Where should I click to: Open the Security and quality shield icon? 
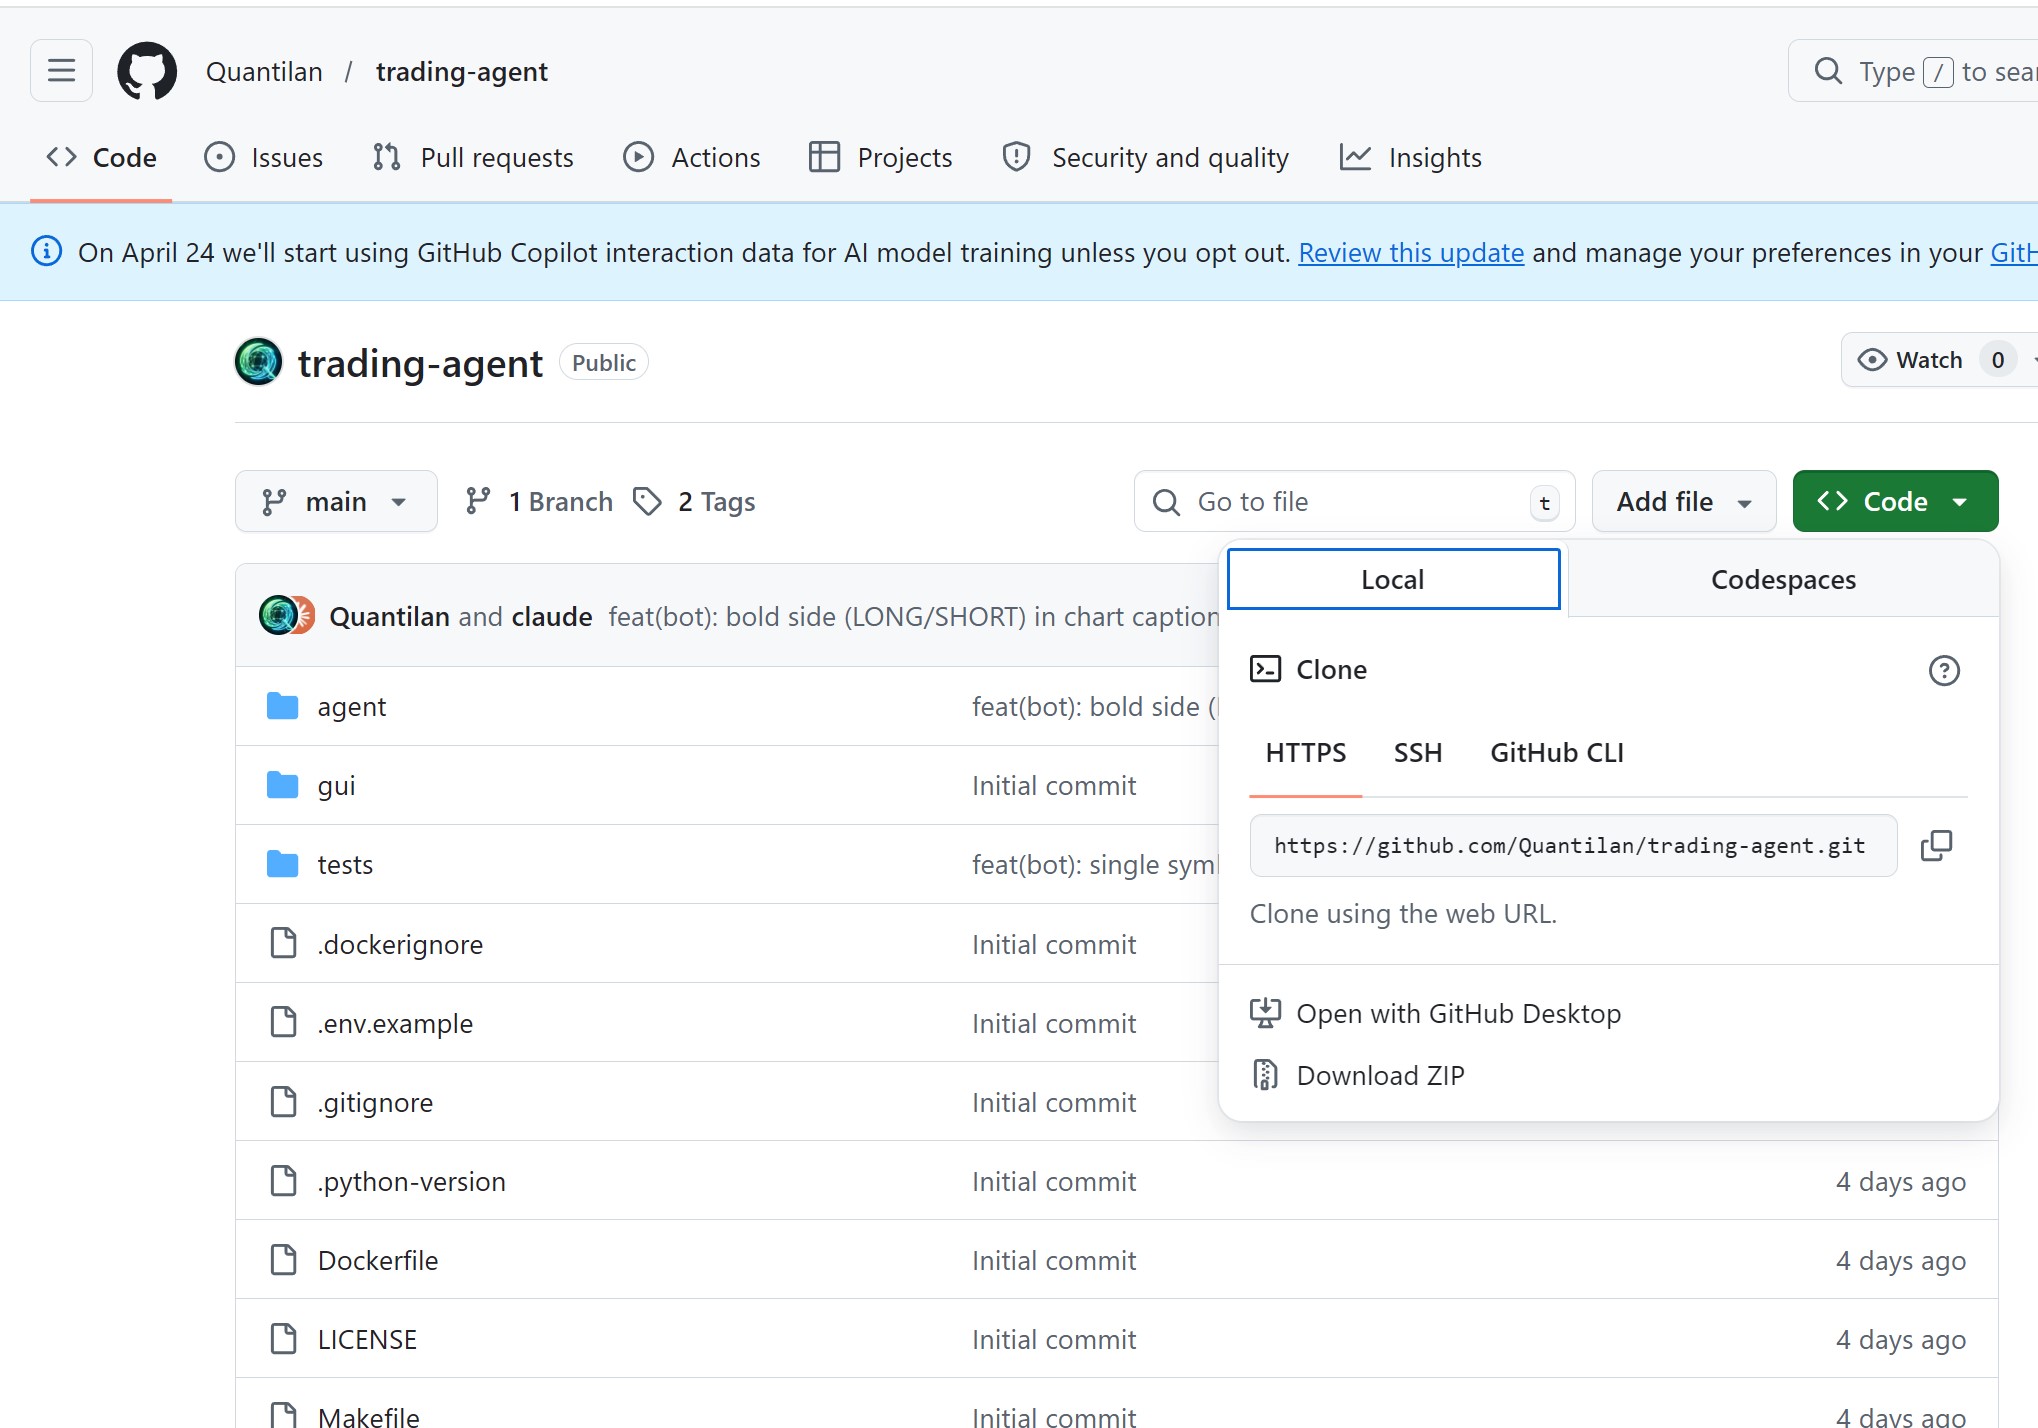point(1016,157)
